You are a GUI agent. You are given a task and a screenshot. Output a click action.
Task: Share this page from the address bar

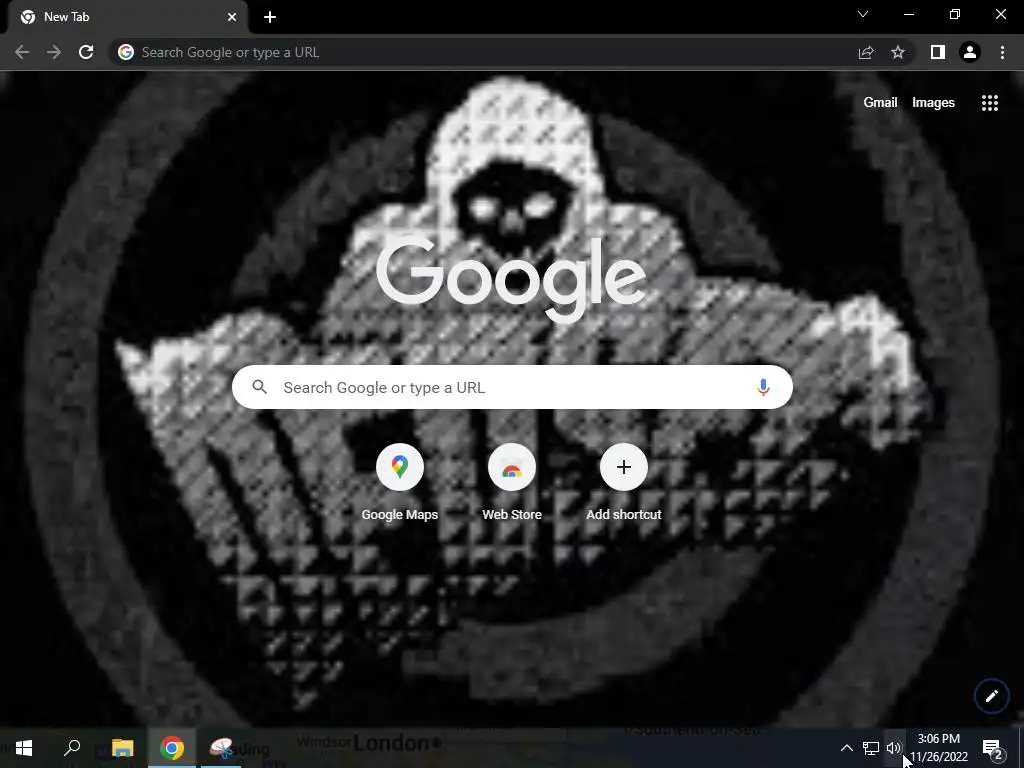866,52
